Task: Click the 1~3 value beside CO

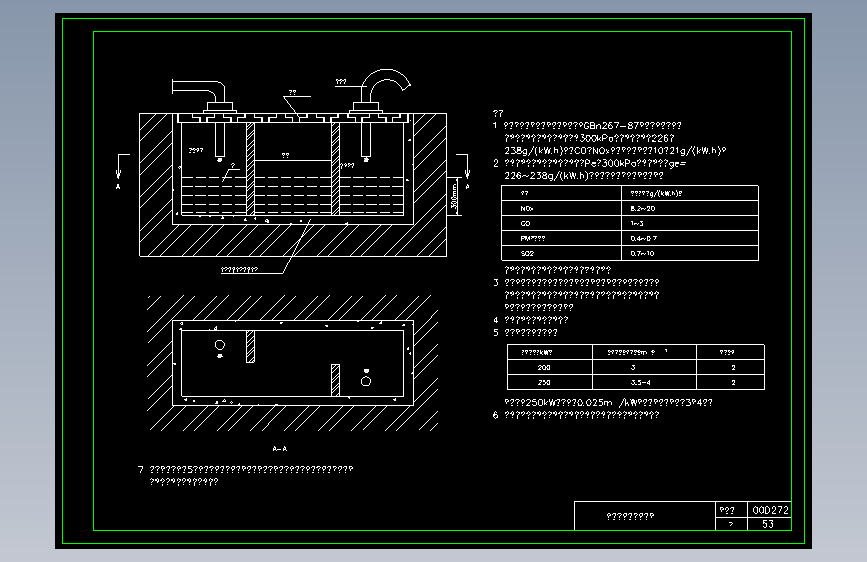Action: pyautogui.click(x=690, y=223)
